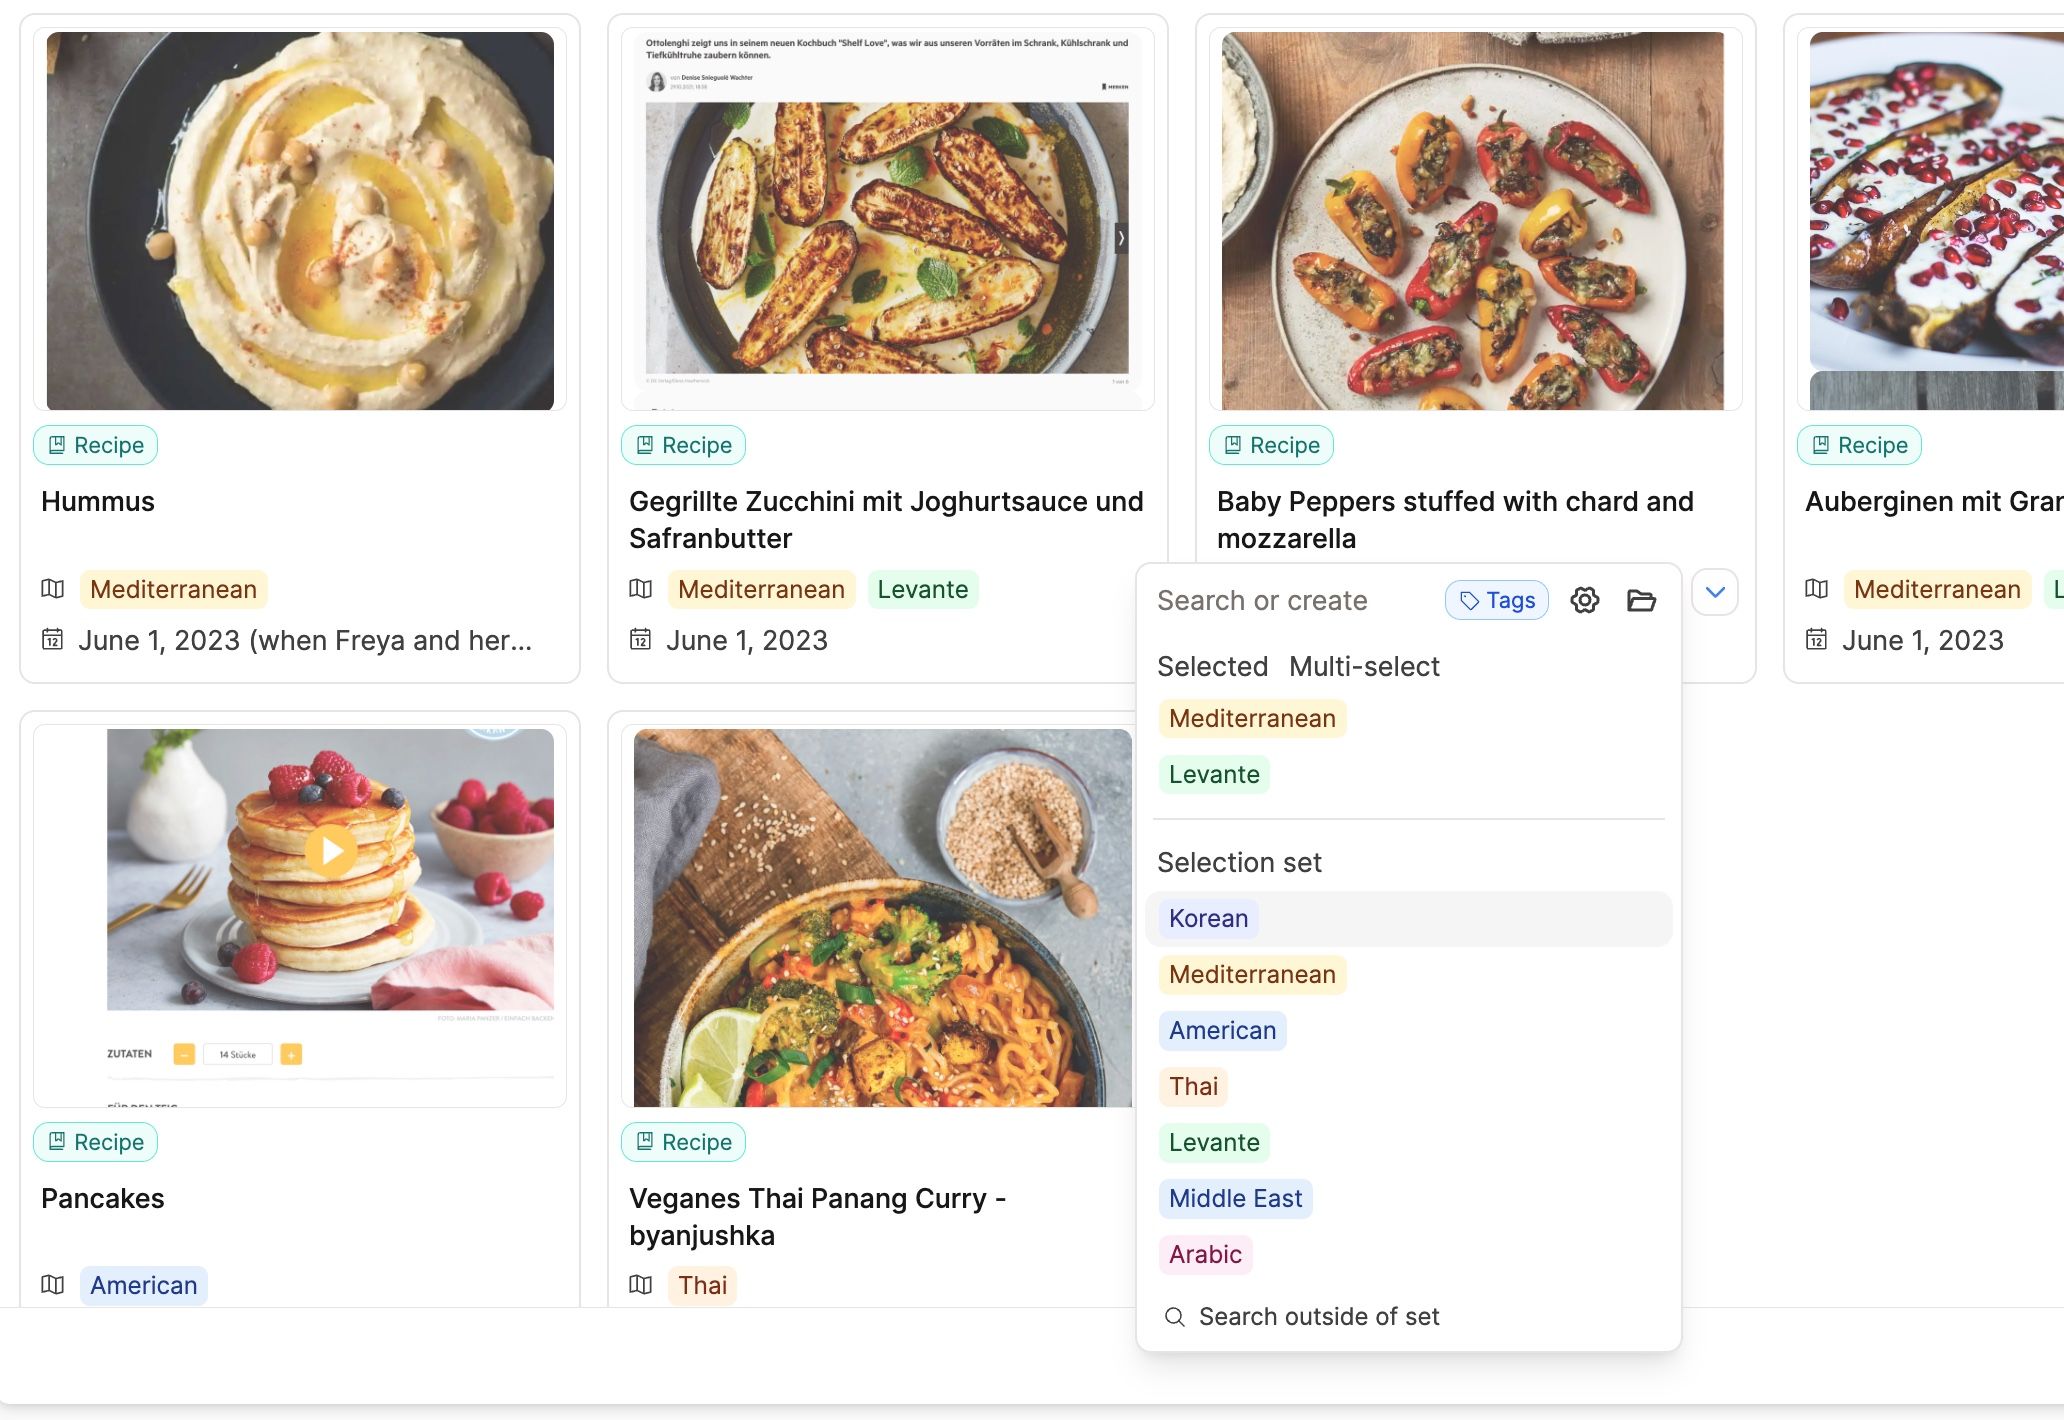This screenshot has width=2064, height=1420.
Task: Click the open folder icon in tag popup
Action: point(1641,600)
